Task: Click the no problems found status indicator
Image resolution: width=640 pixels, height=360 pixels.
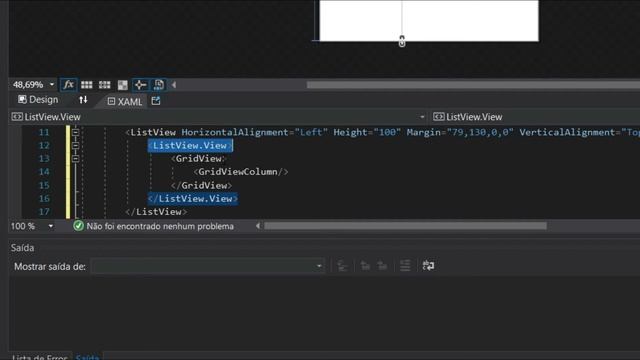Action: tap(153, 226)
